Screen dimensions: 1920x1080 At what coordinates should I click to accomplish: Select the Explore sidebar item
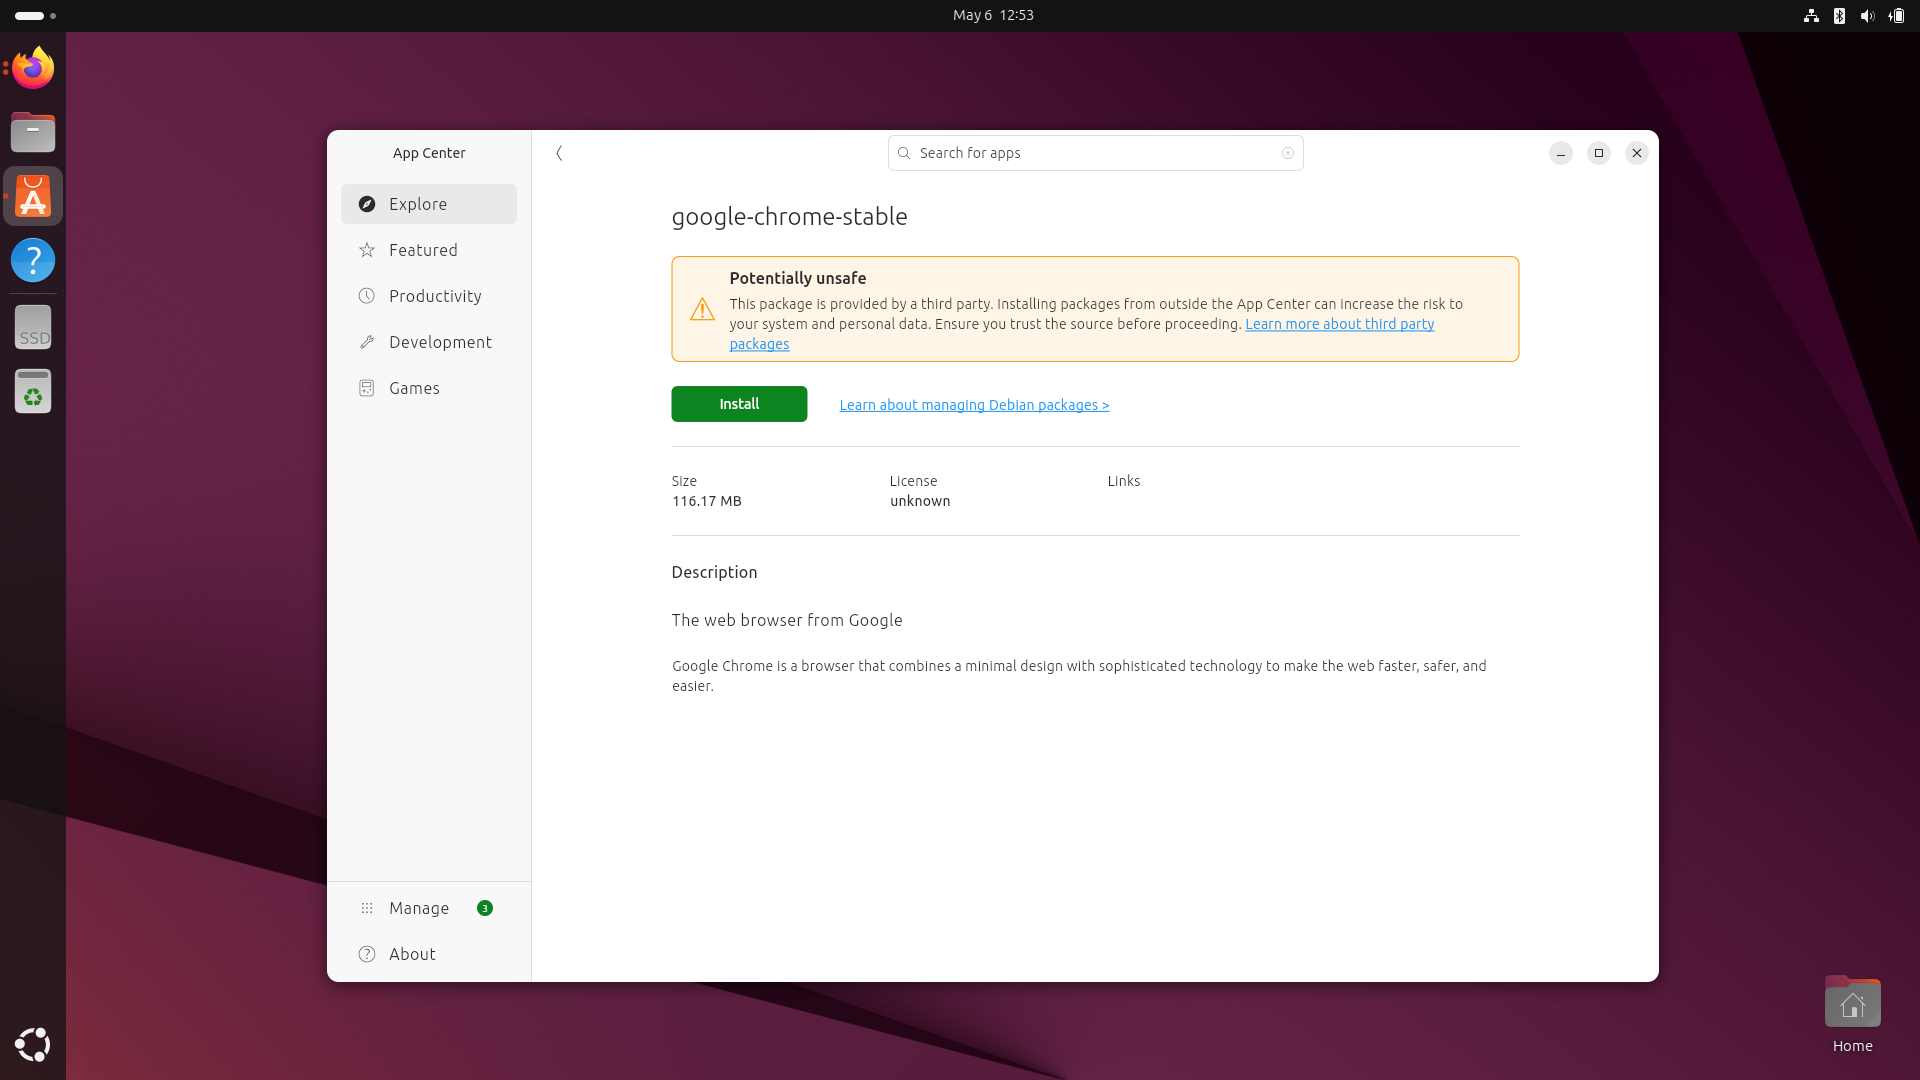click(429, 204)
